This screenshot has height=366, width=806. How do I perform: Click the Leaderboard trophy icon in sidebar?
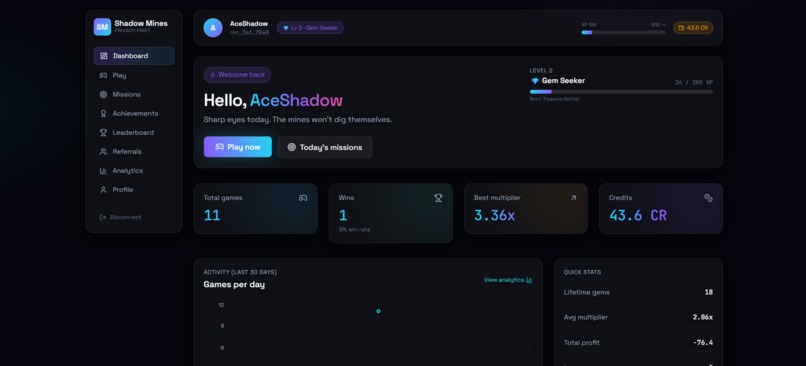[103, 133]
